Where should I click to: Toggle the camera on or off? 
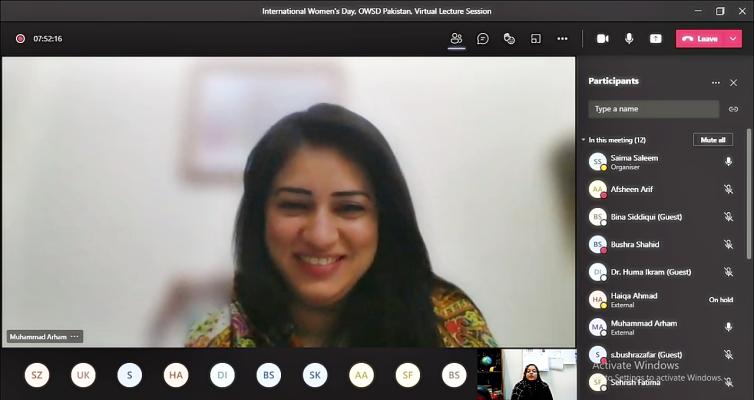603,38
